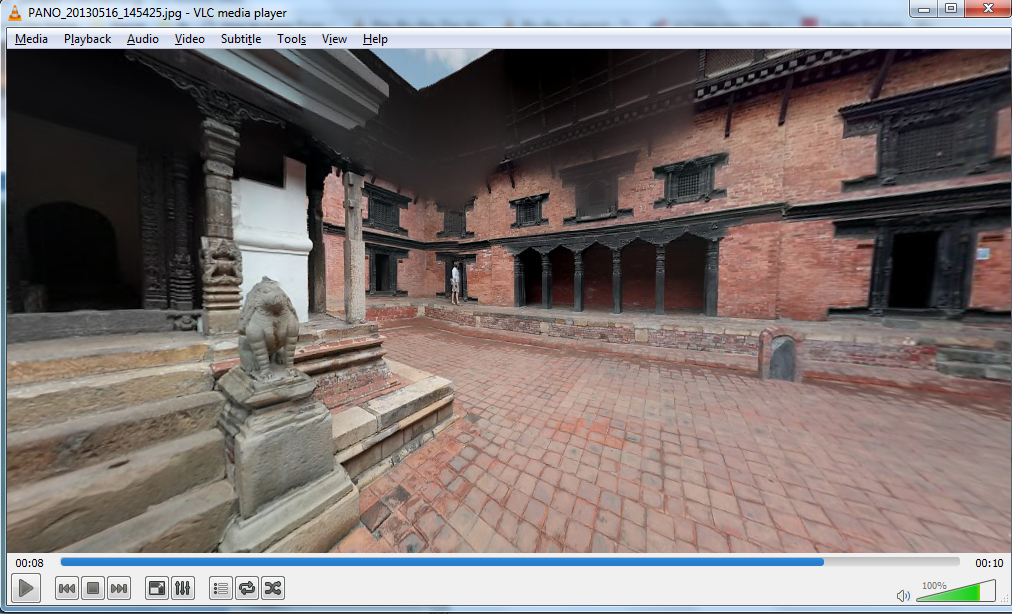Click the playback seek bar
This screenshot has width=1012, height=614.
[508, 562]
